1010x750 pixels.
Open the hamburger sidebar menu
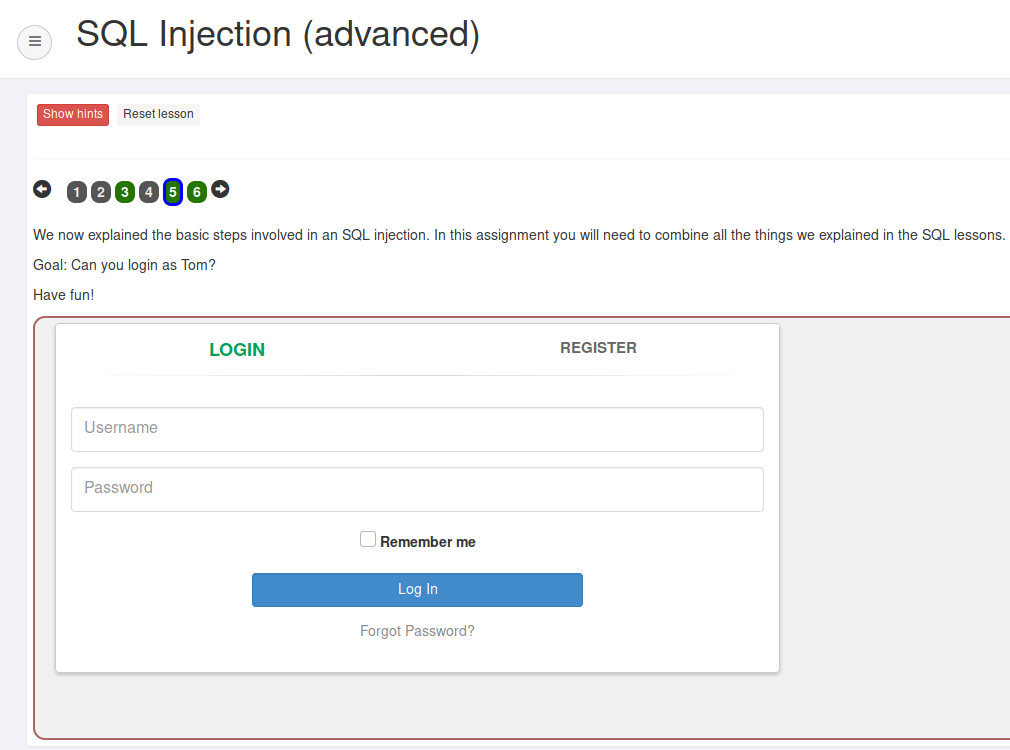[34, 42]
